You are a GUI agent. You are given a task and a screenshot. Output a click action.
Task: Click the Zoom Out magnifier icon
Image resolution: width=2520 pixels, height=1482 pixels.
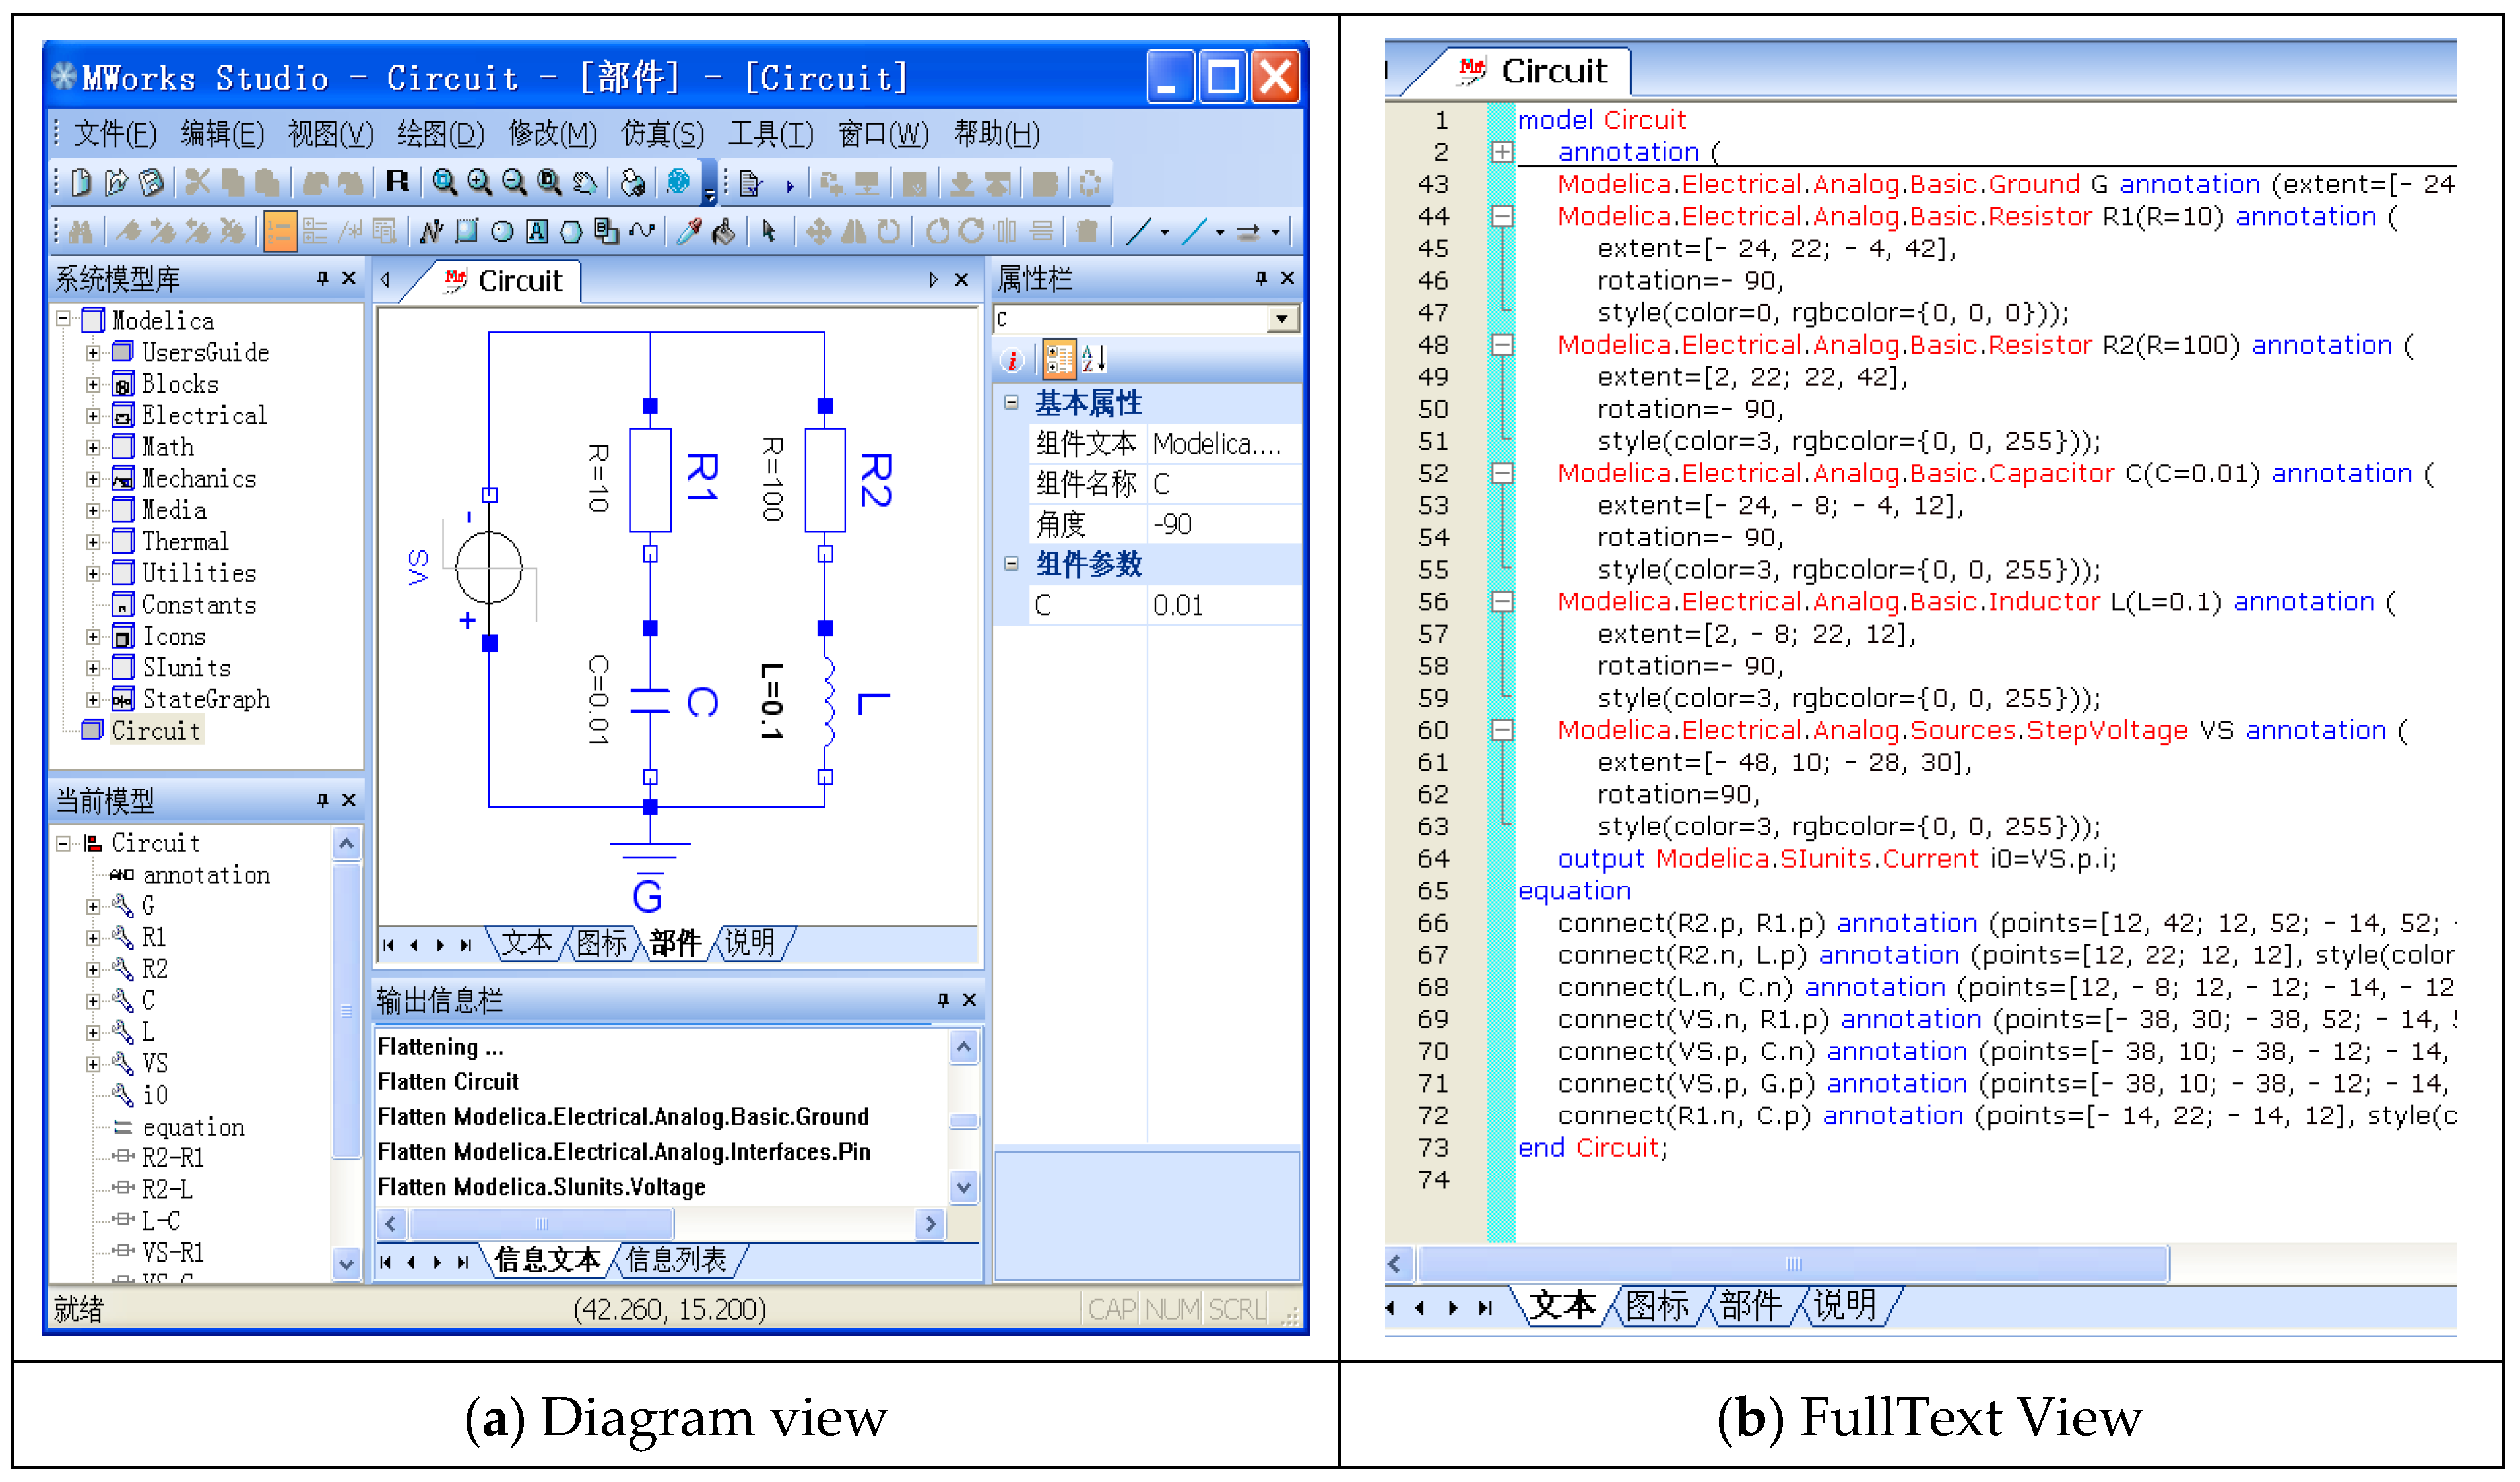click(514, 183)
